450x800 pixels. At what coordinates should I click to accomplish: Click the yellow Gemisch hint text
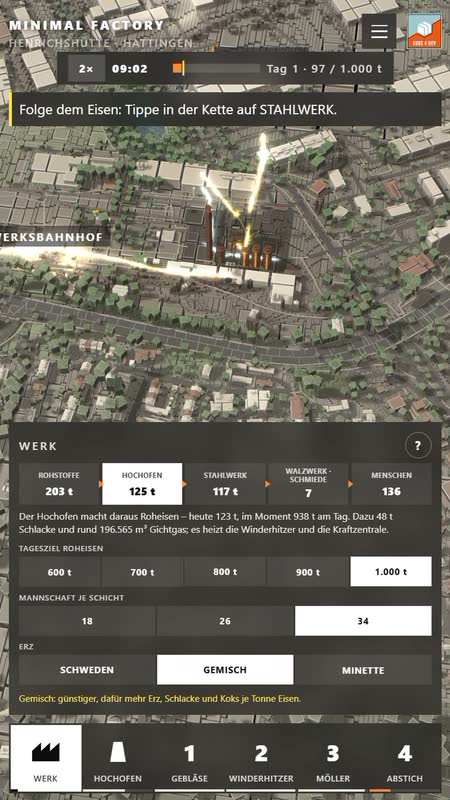[x=160, y=698]
